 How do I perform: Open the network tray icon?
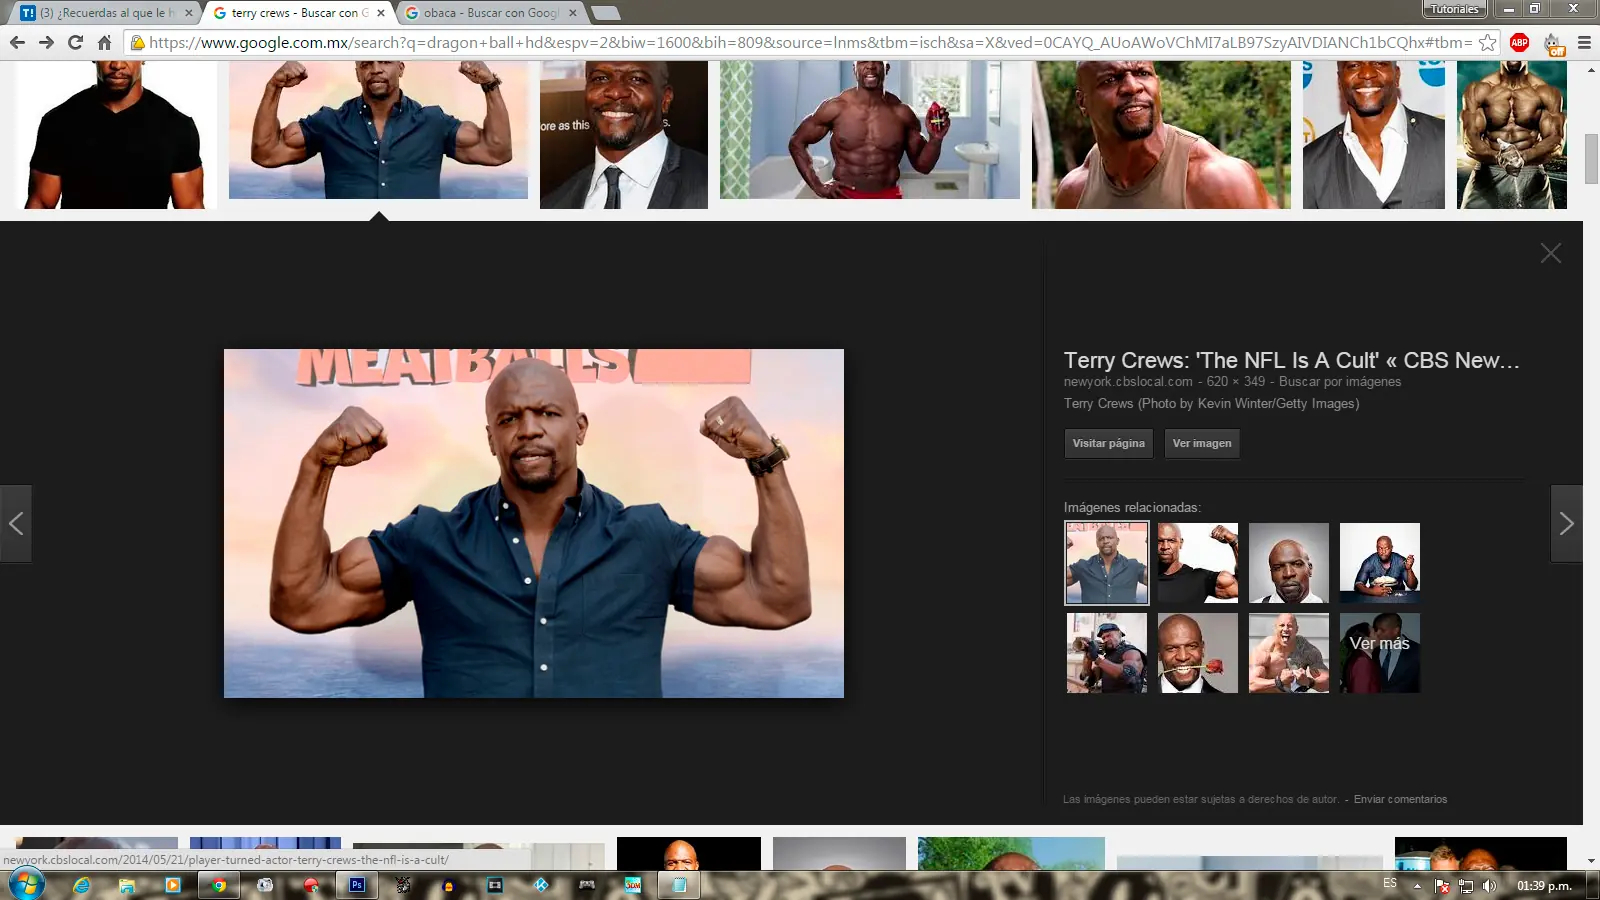tap(1466, 885)
